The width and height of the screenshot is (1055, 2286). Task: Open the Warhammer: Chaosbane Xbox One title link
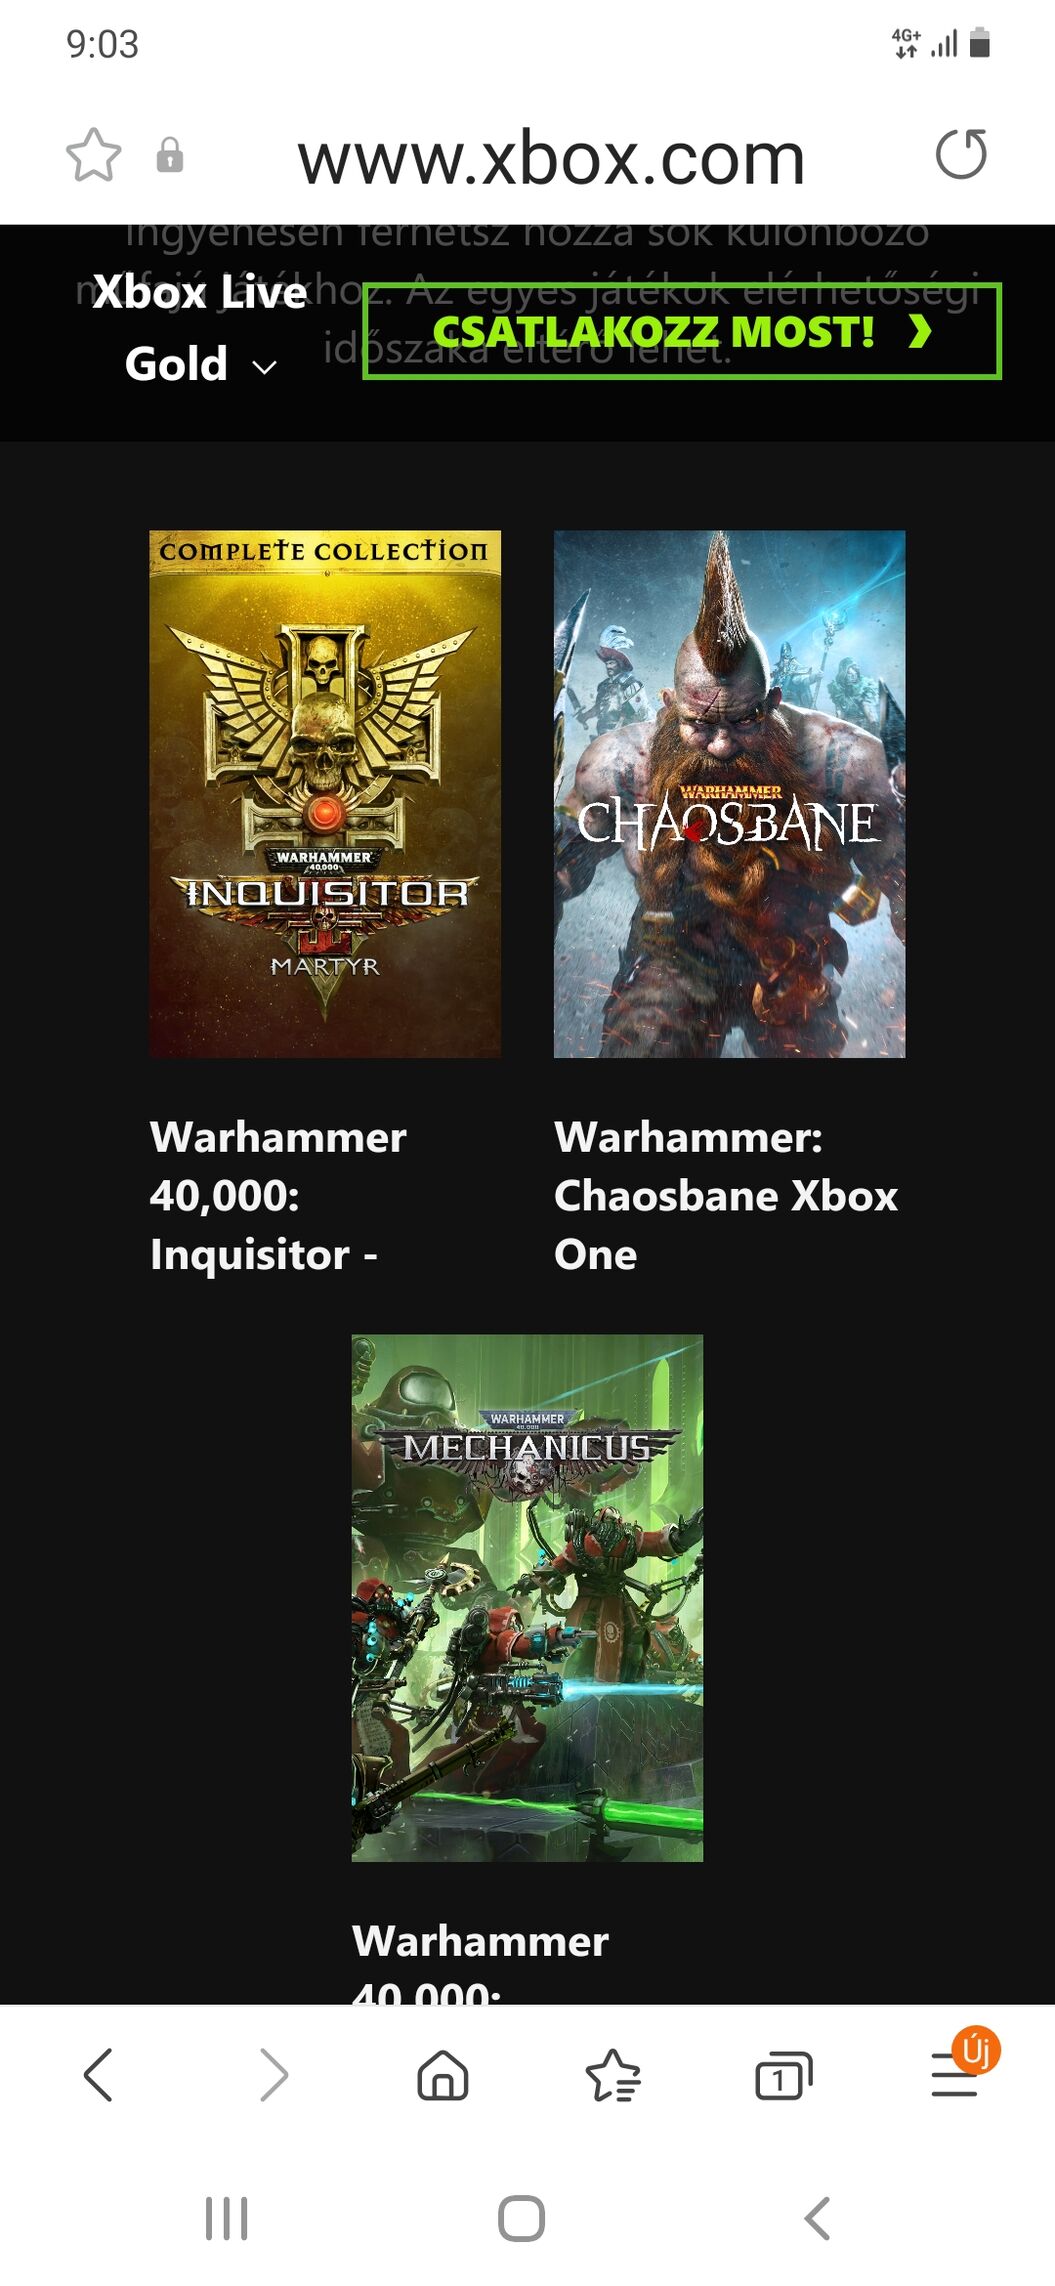pyautogui.click(x=726, y=1196)
